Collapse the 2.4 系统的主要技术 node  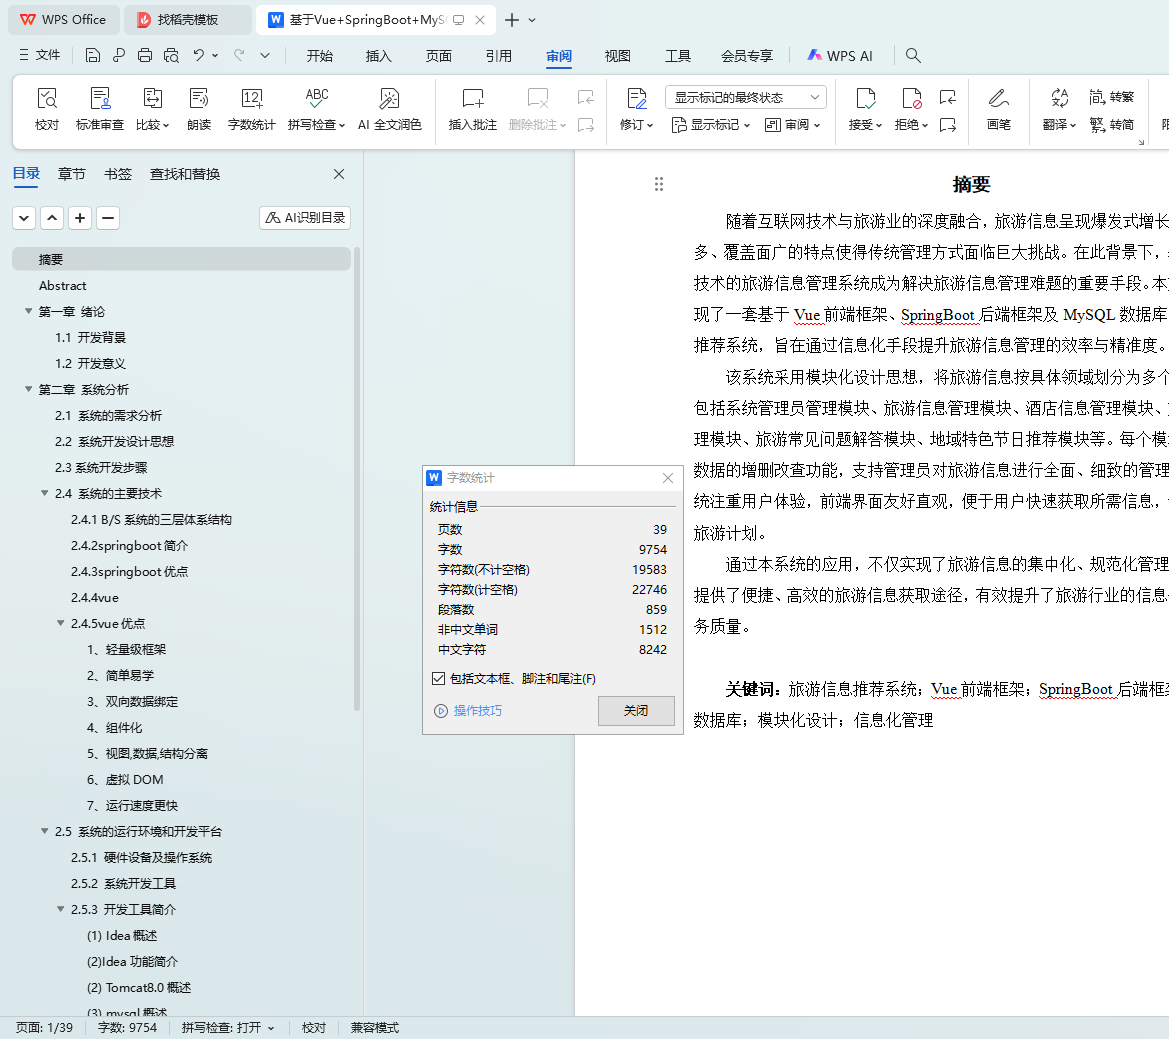pyautogui.click(x=45, y=493)
